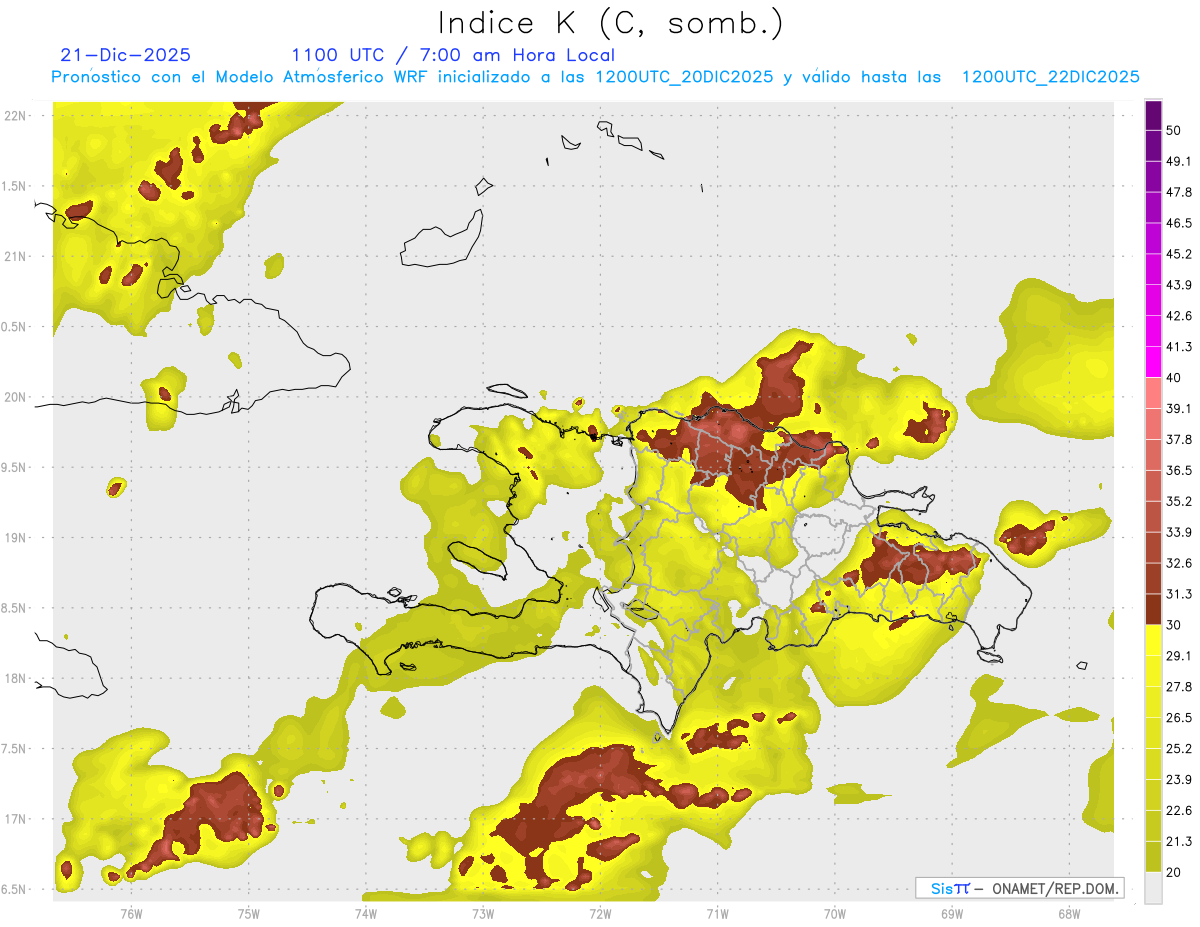Click the colorbar label '27.8'
The image size is (1200, 927).
(x=1179, y=687)
